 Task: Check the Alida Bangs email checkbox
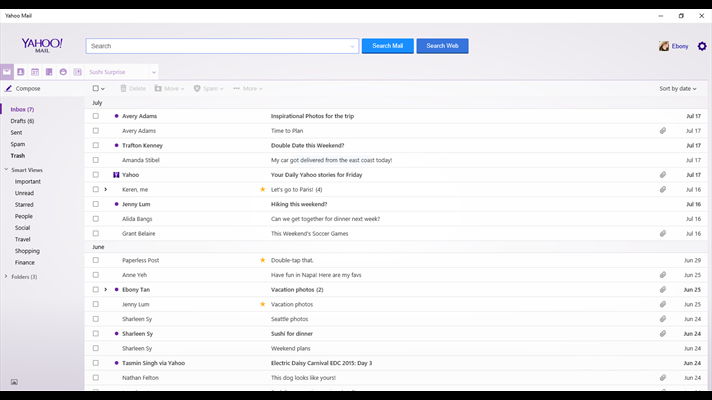coord(95,219)
